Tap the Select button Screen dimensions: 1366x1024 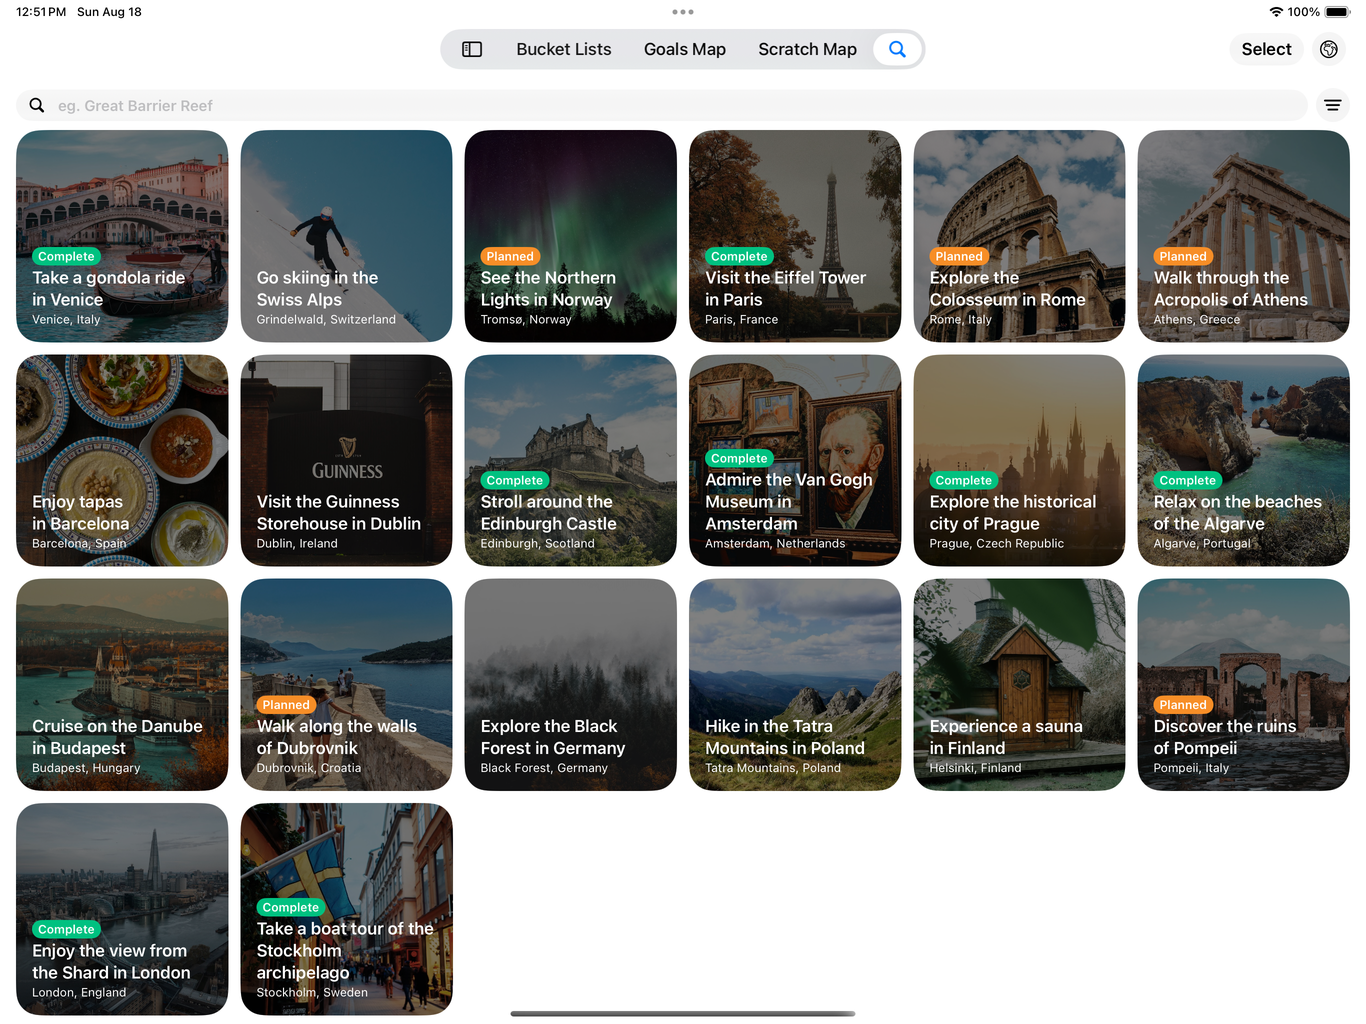pyautogui.click(x=1266, y=49)
